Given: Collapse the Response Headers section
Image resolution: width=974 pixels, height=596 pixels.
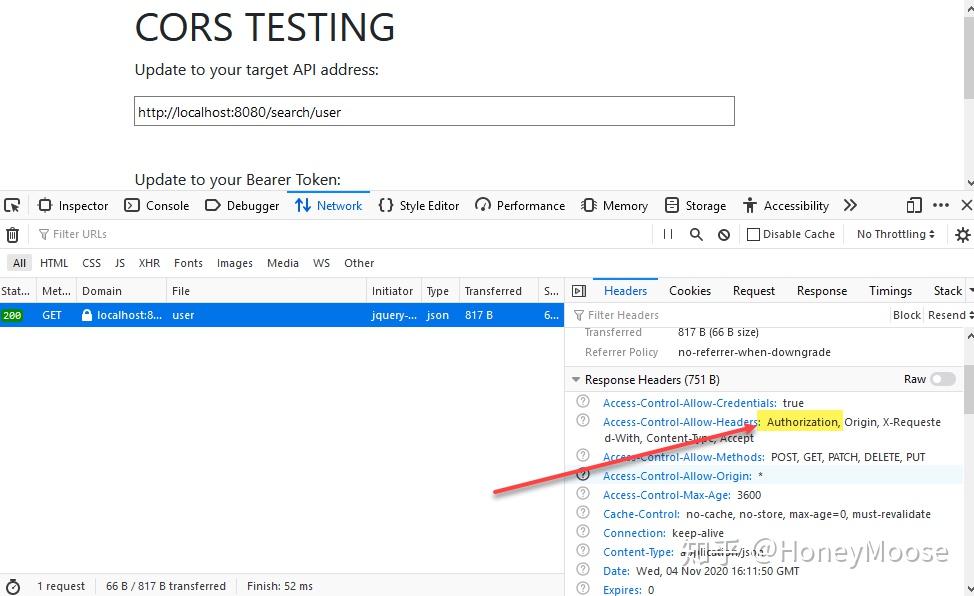Looking at the screenshot, I should (575, 379).
